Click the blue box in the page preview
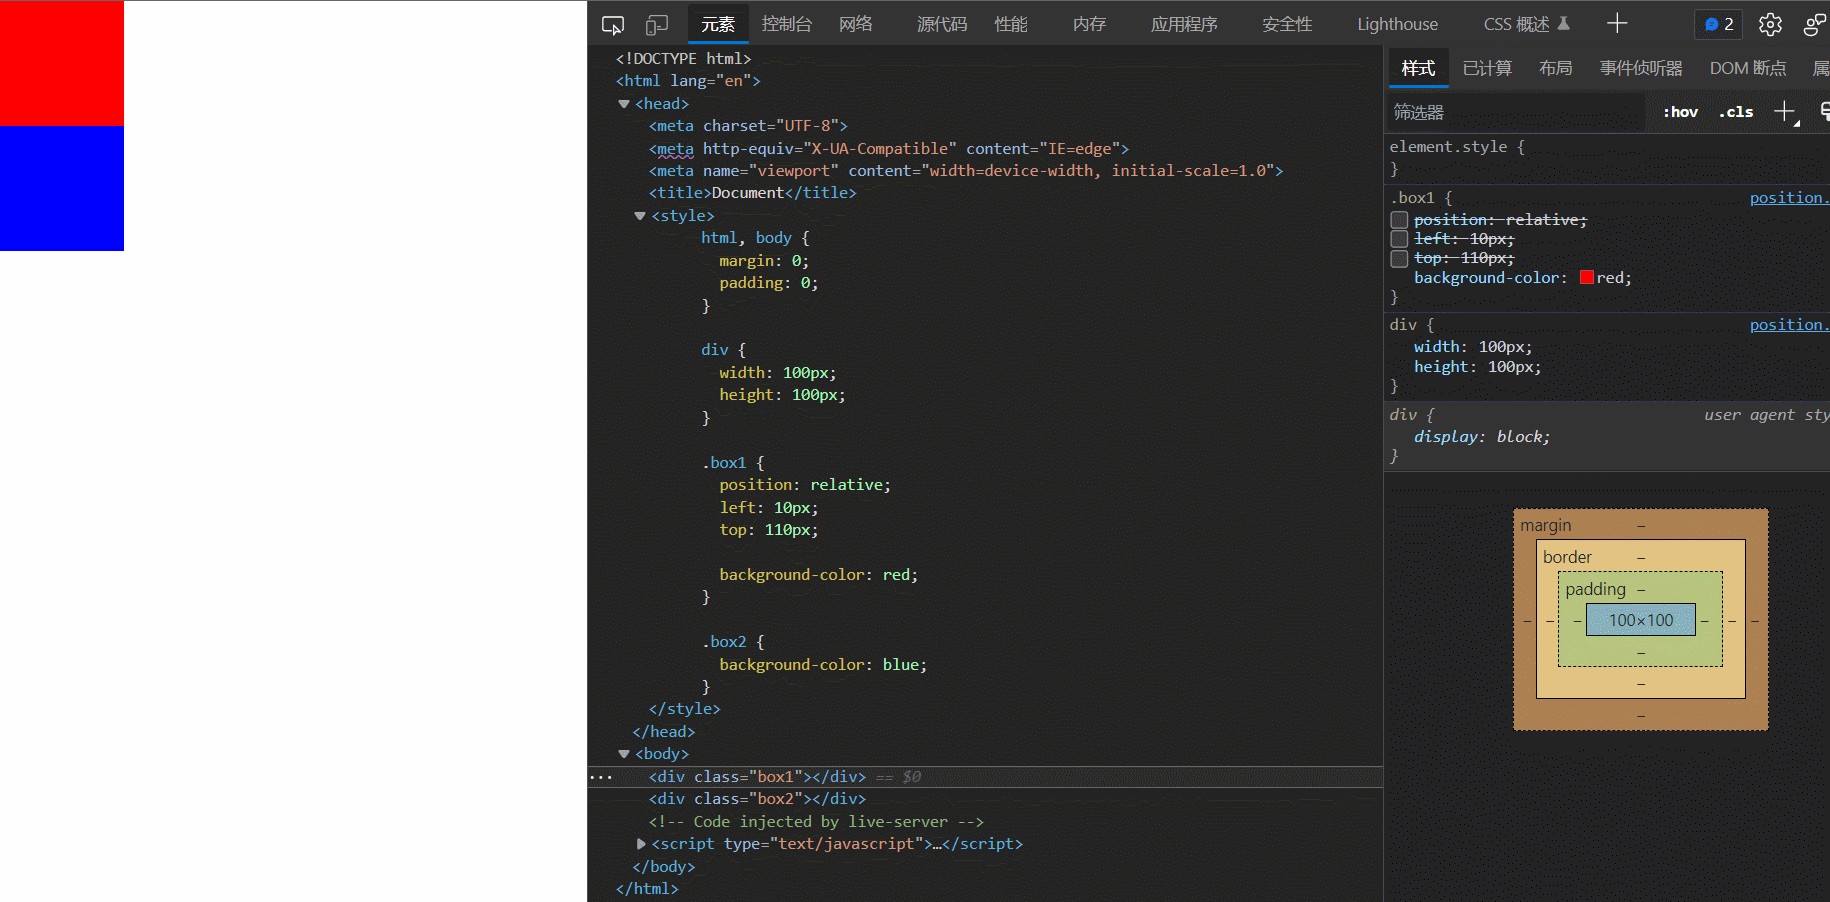The width and height of the screenshot is (1830, 902). point(62,188)
